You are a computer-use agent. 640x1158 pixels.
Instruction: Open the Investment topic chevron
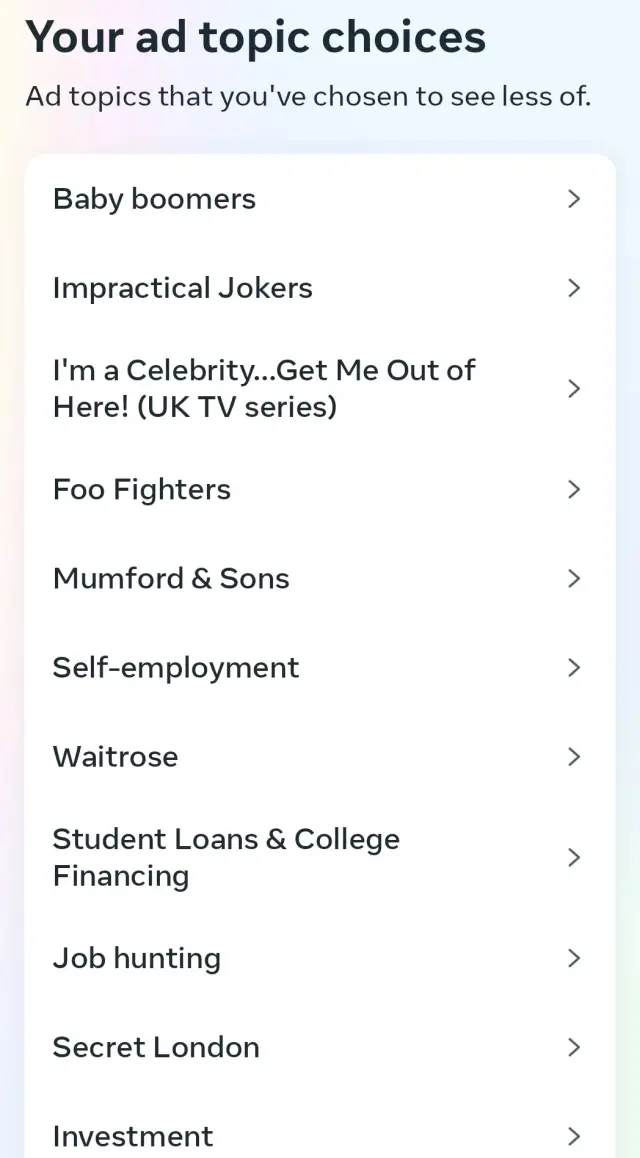(574, 1136)
